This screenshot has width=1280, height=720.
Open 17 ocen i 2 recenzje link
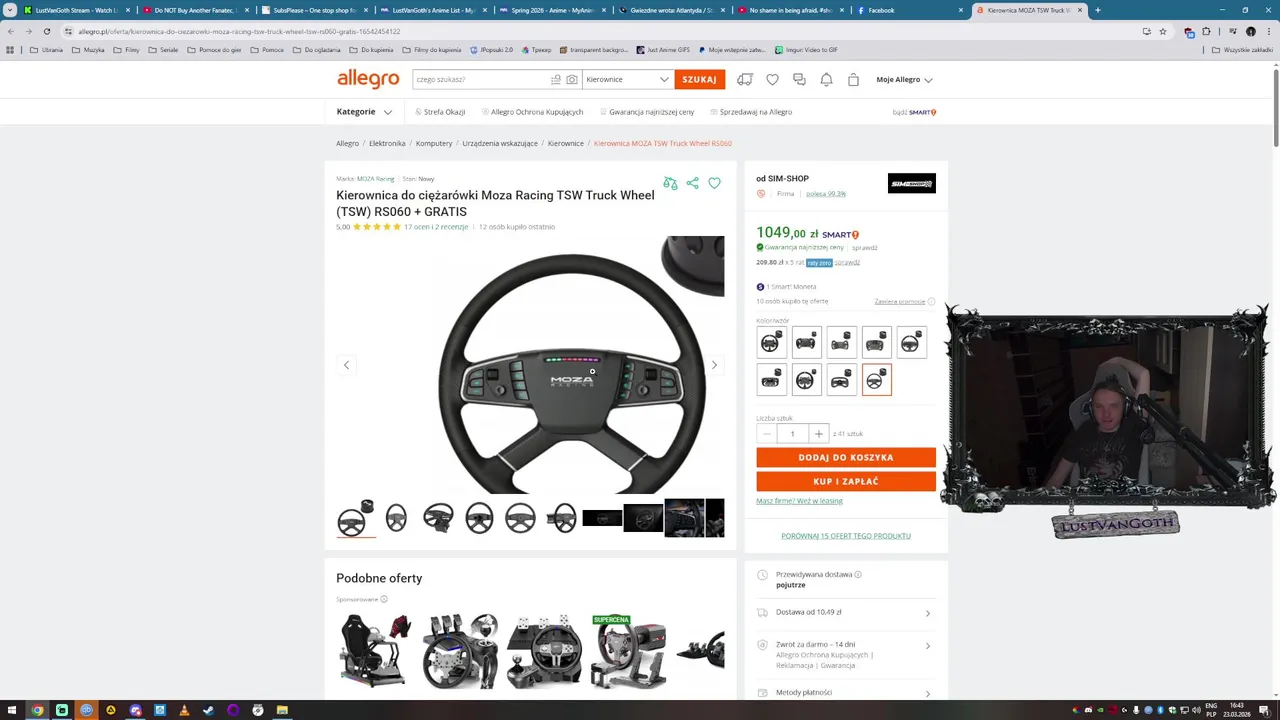pos(436,227)
